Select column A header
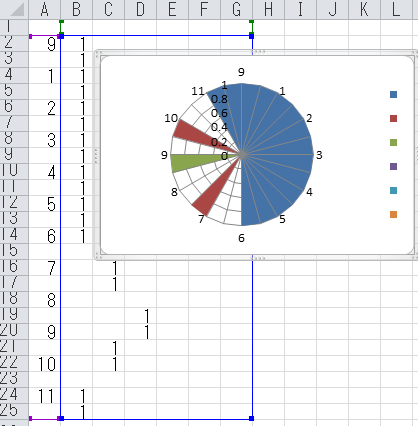The width and height of the screenshot is (418, 426). pyautogui.click(x=45, y=9)
